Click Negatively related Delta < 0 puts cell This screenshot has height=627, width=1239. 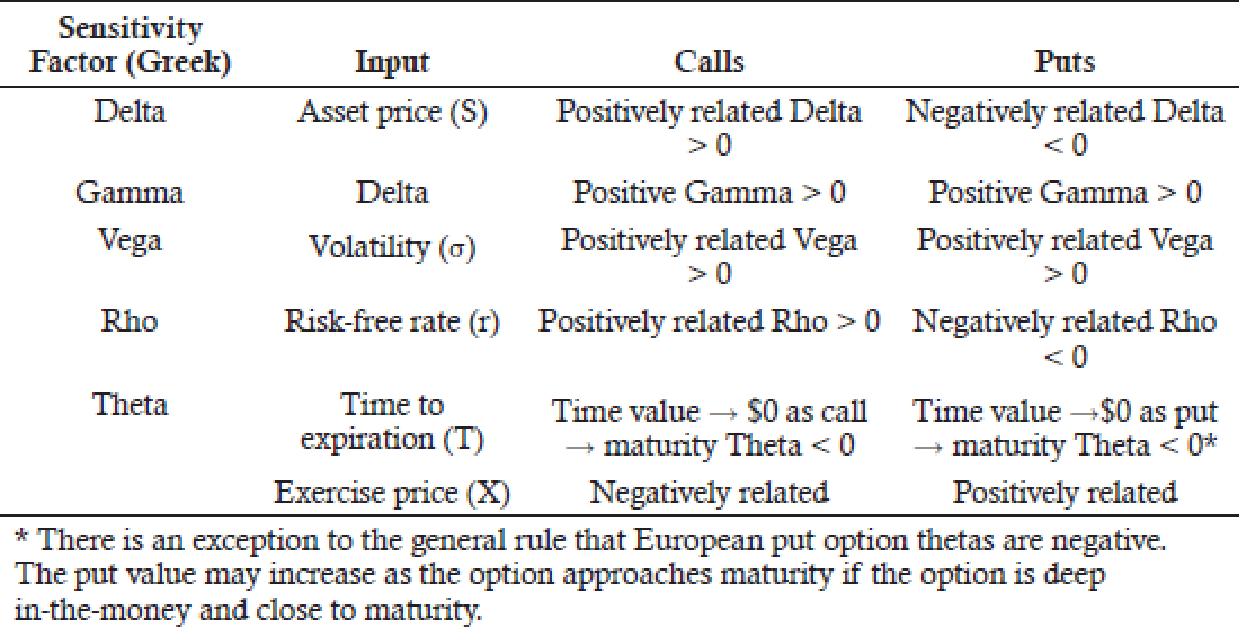pos(1065,128)
